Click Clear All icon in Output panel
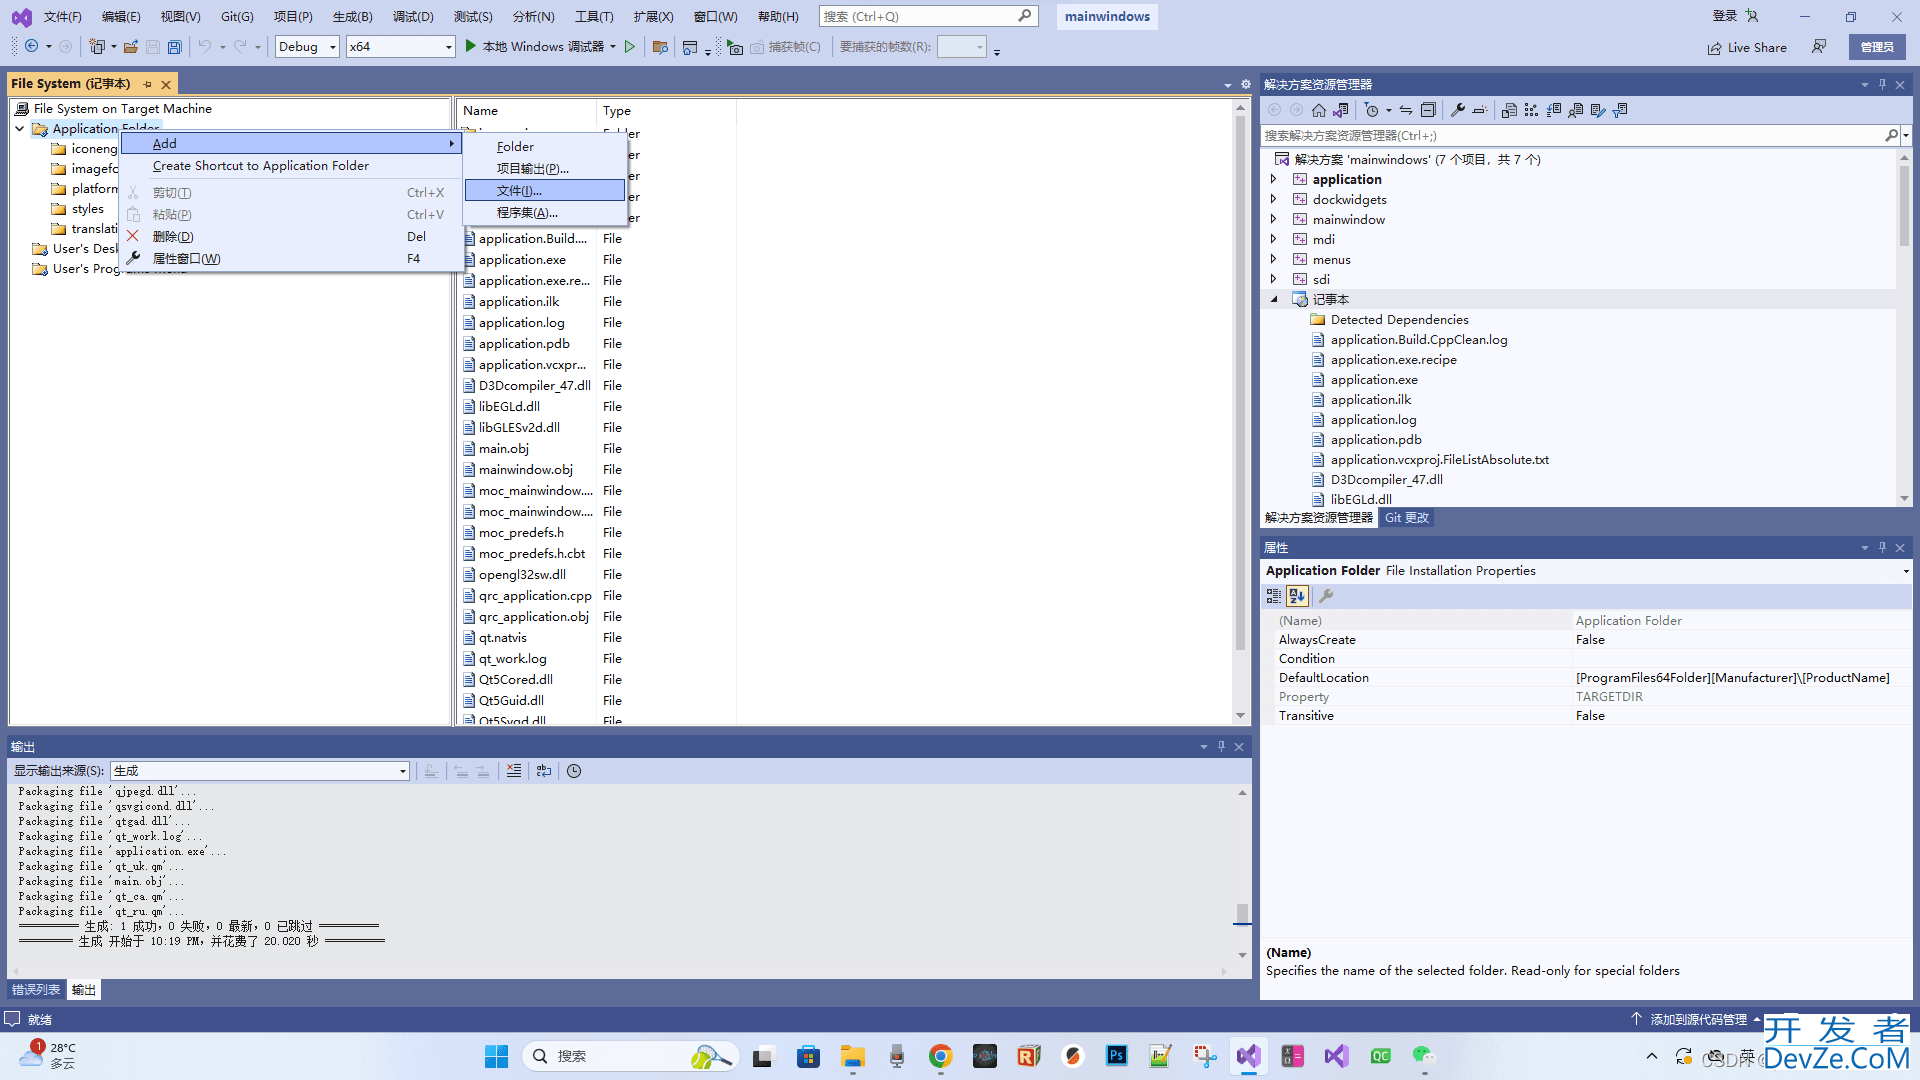 pyautogui.click(x=513, y=771)
